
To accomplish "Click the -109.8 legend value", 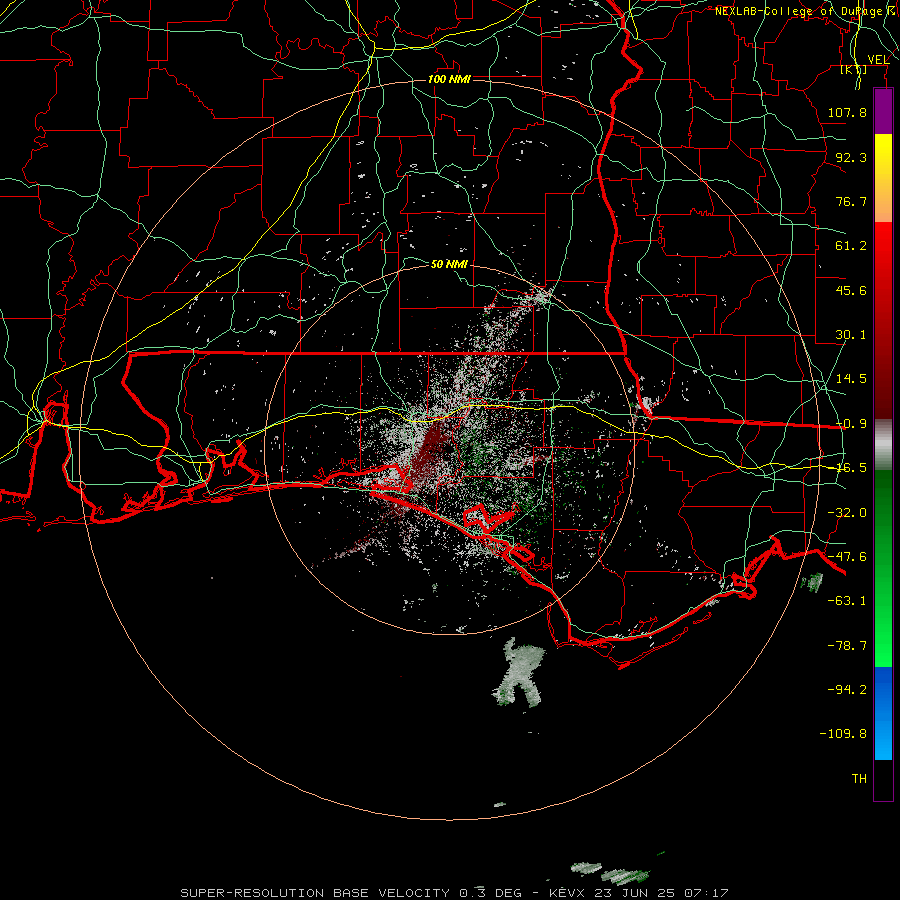I will click(843, 734).
